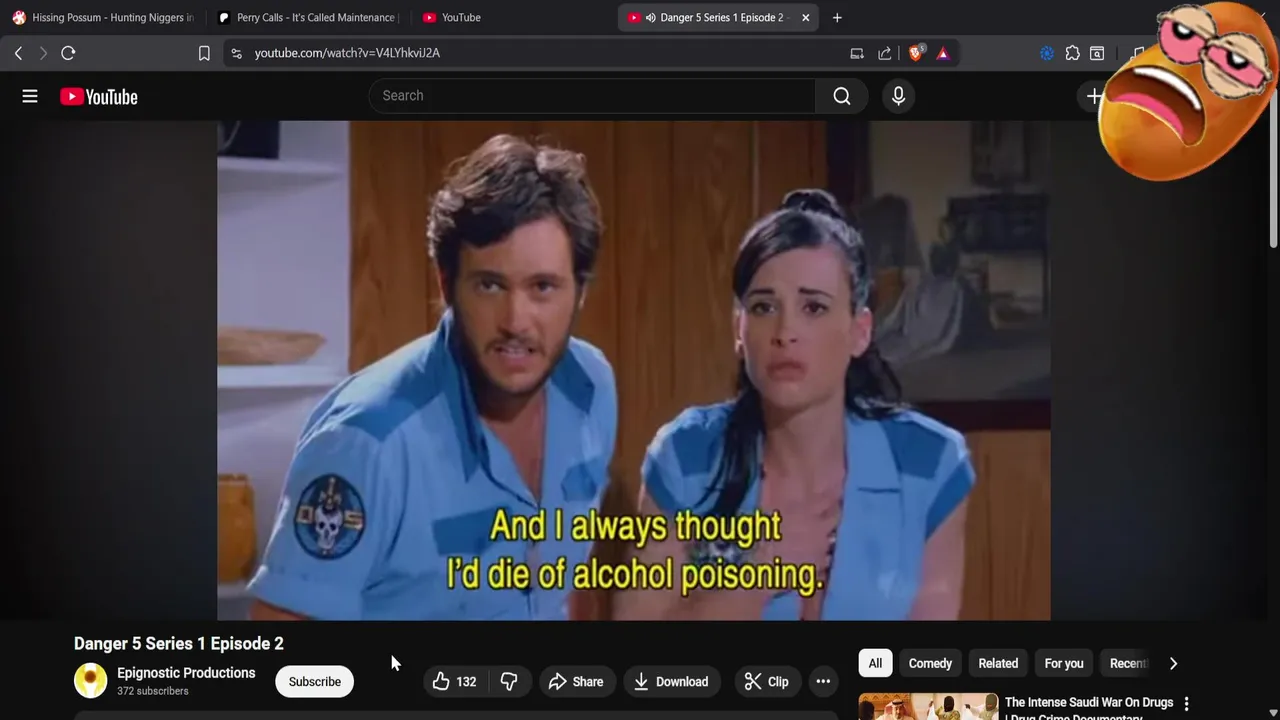
Task: Download the video
Action: click(x=671, y=681)
